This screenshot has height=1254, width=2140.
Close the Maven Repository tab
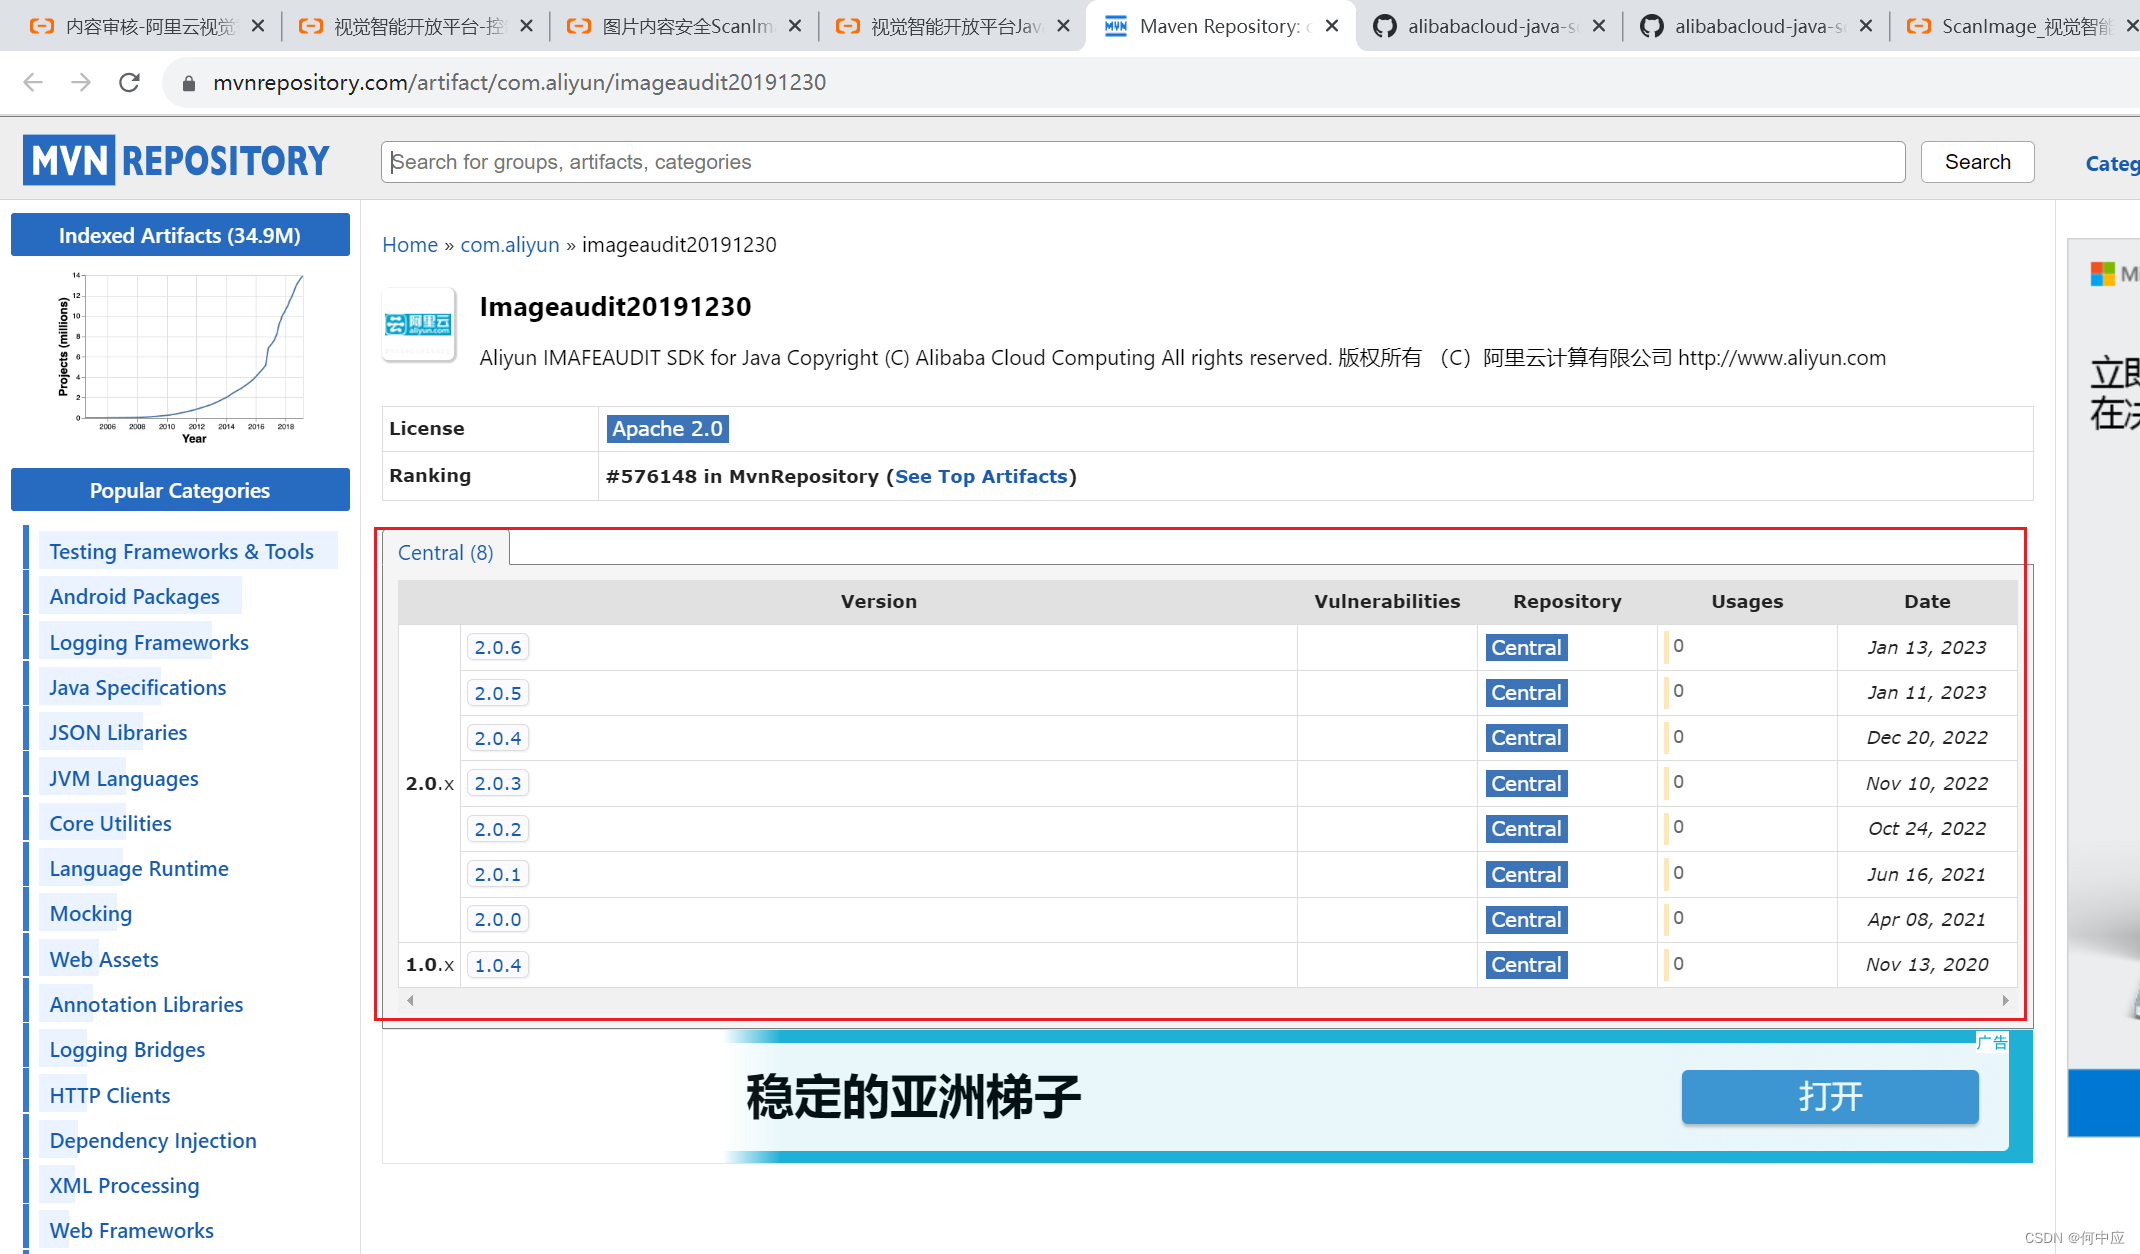coord(1332,26)
